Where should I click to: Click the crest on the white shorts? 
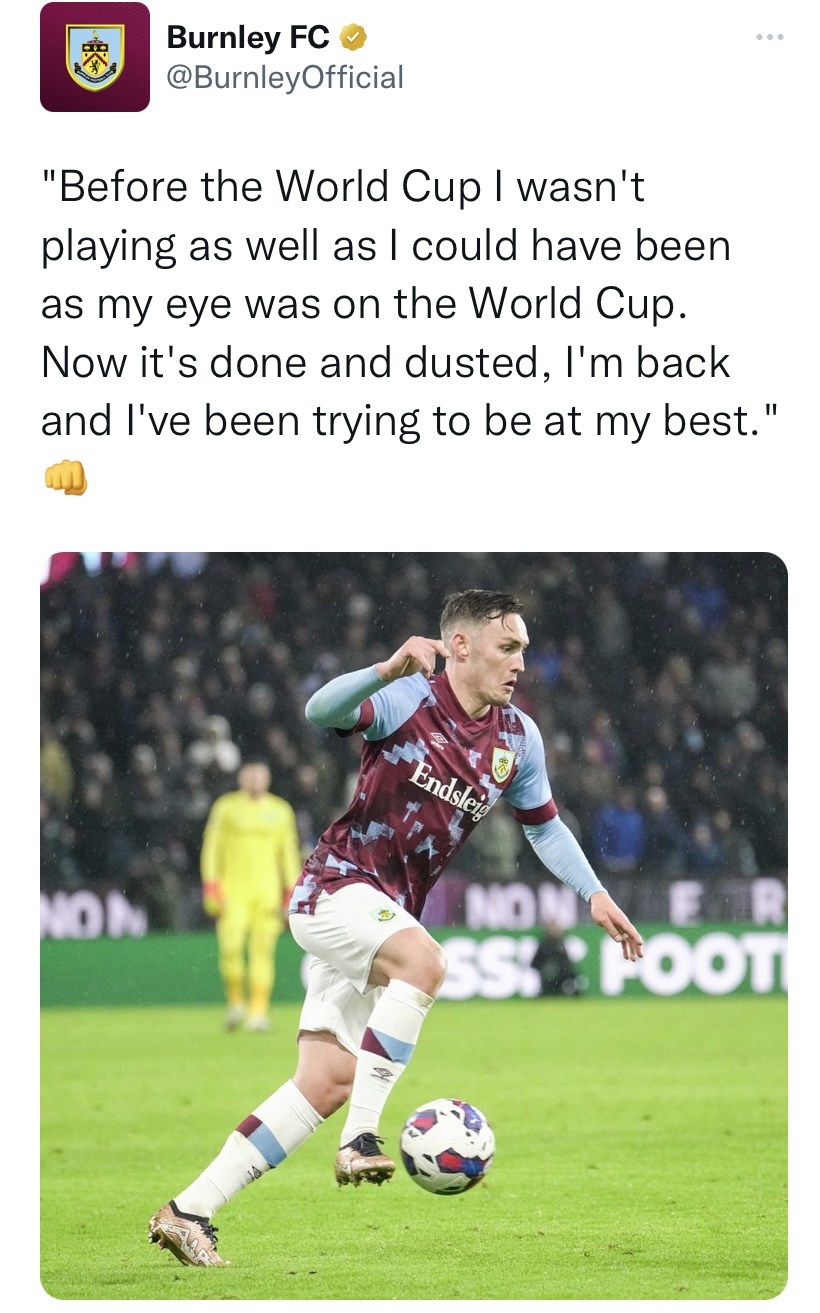(381, 914)
